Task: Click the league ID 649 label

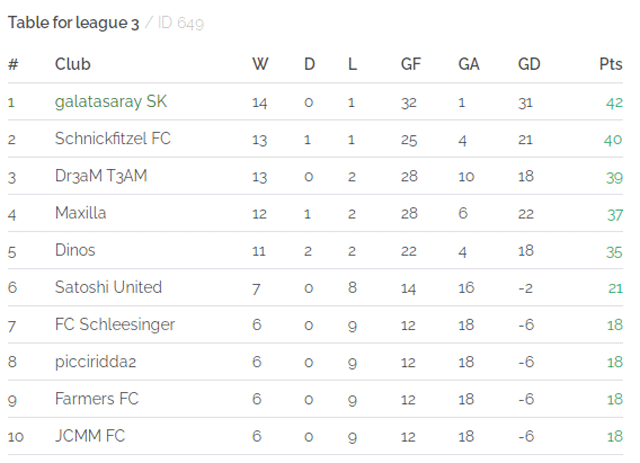Action: pos(180,23)
